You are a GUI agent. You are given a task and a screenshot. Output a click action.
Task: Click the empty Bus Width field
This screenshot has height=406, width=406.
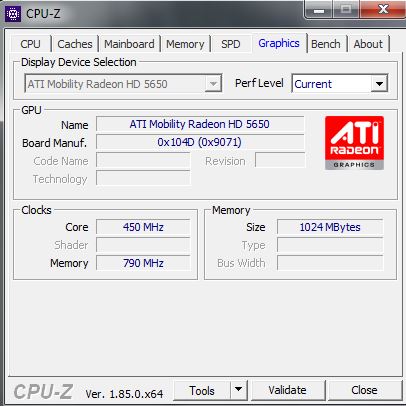330,263
